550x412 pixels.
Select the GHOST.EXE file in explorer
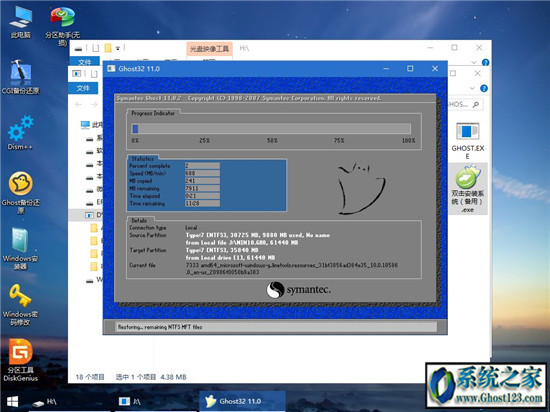(468, 140)
